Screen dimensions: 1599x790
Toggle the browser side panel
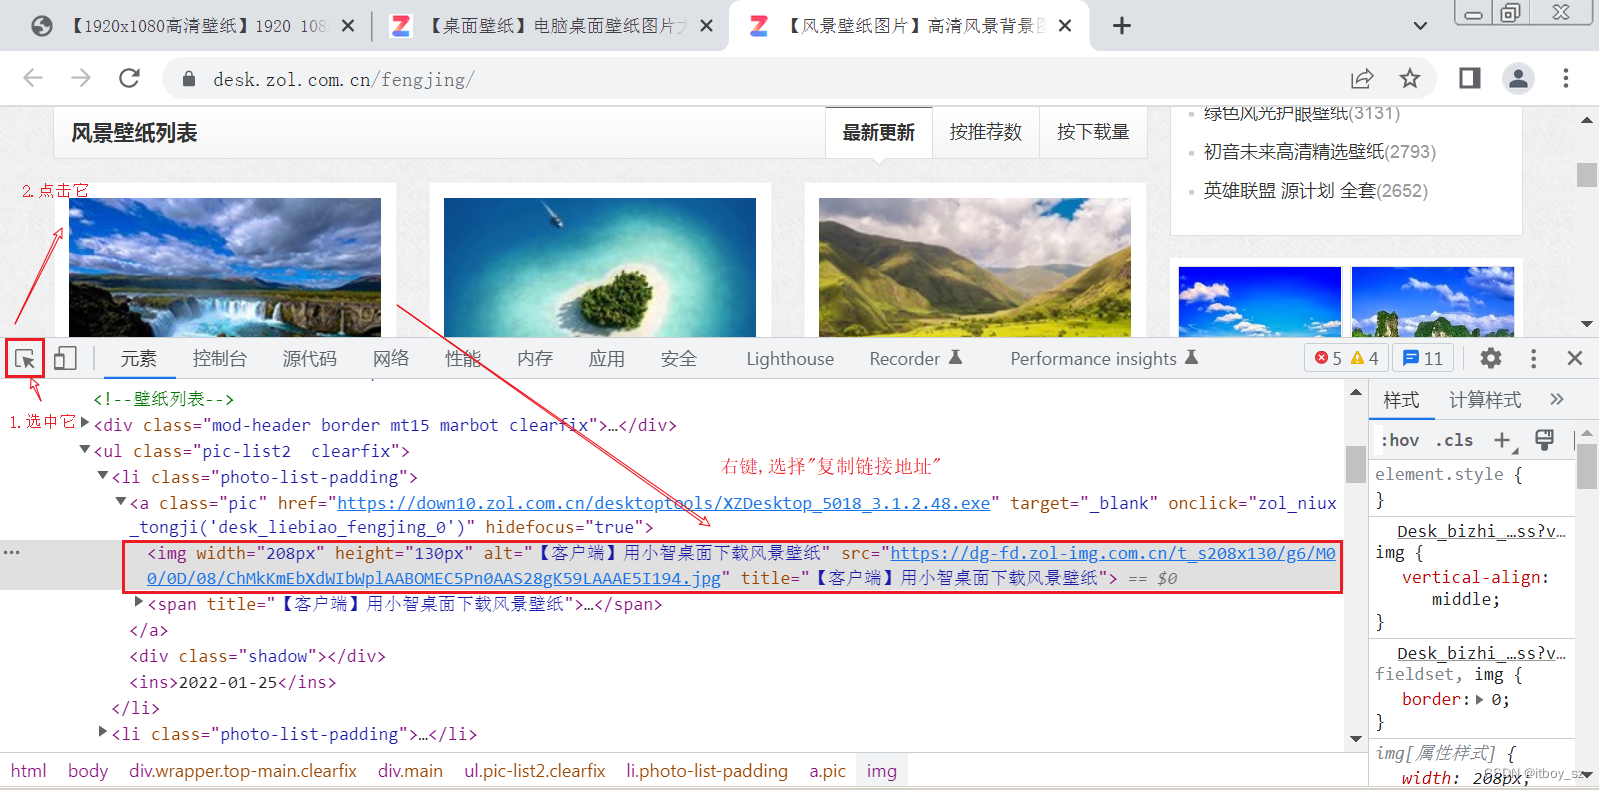tap(1470, 78)
